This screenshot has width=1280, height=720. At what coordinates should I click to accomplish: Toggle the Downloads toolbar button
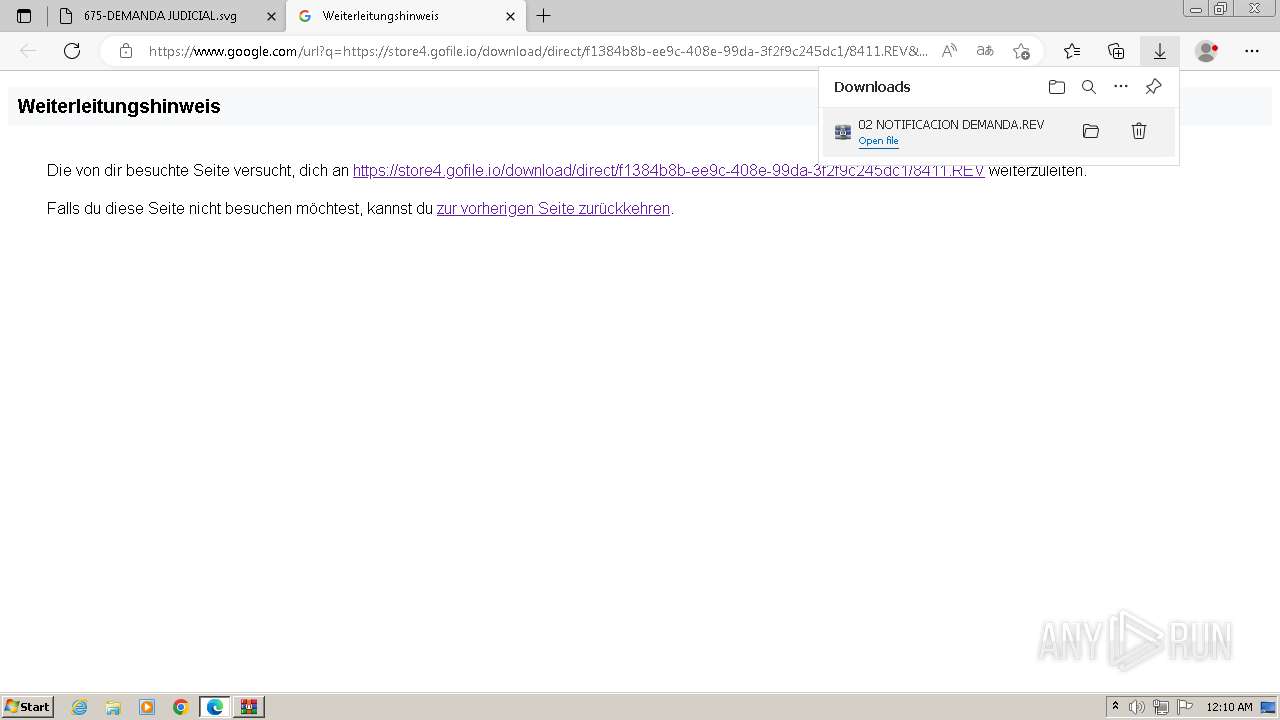pos(1160,51)
